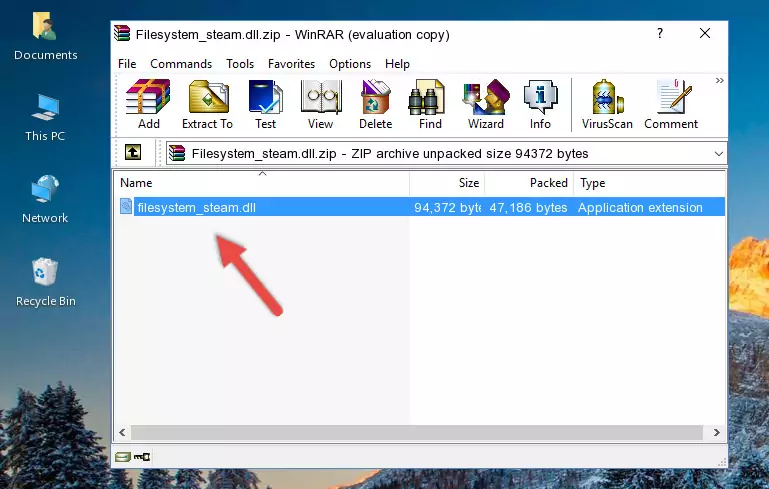
Task: Click the Delete toolbar icon
Action: pos(376,104)
